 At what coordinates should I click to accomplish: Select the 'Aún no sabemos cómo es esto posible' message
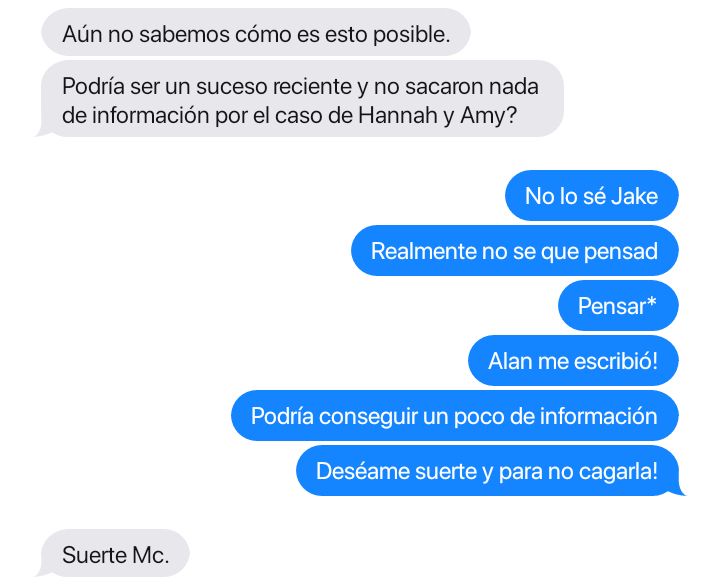[x=256, y=32]
